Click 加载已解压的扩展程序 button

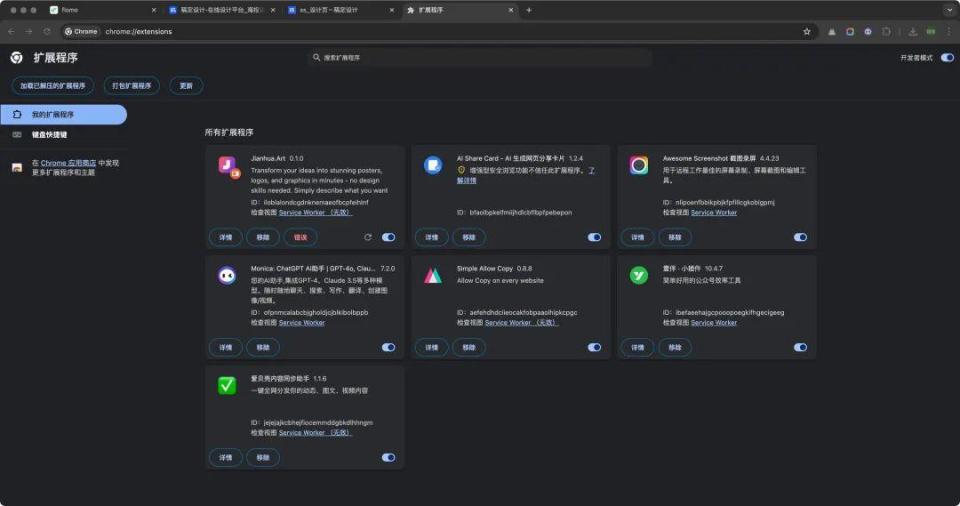(53, 86)
